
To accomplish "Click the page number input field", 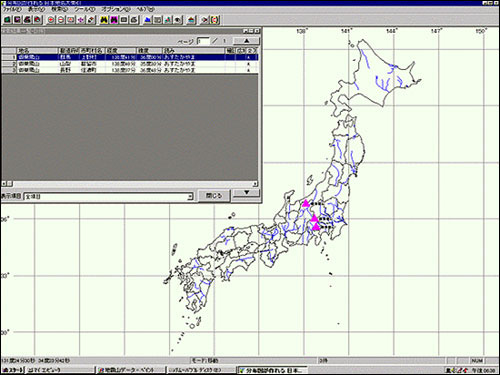I will (x=203, y=41).
